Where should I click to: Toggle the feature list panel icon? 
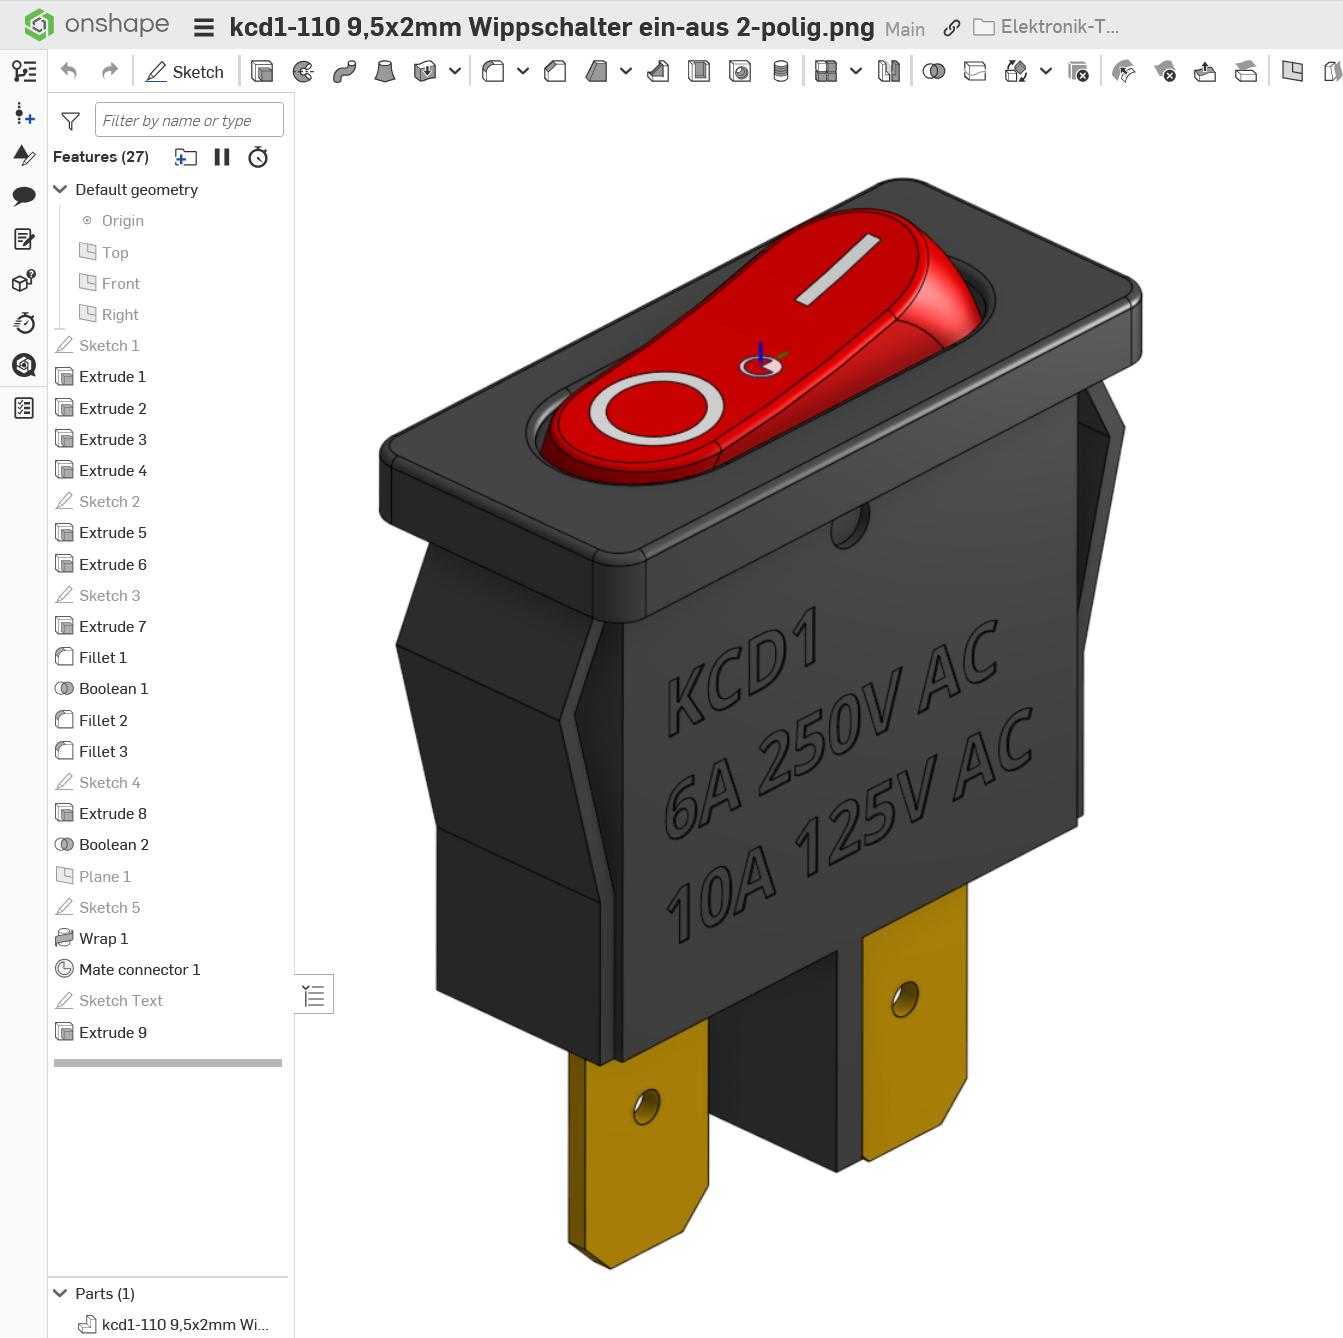pyautogui.click(x=24, y=71)
